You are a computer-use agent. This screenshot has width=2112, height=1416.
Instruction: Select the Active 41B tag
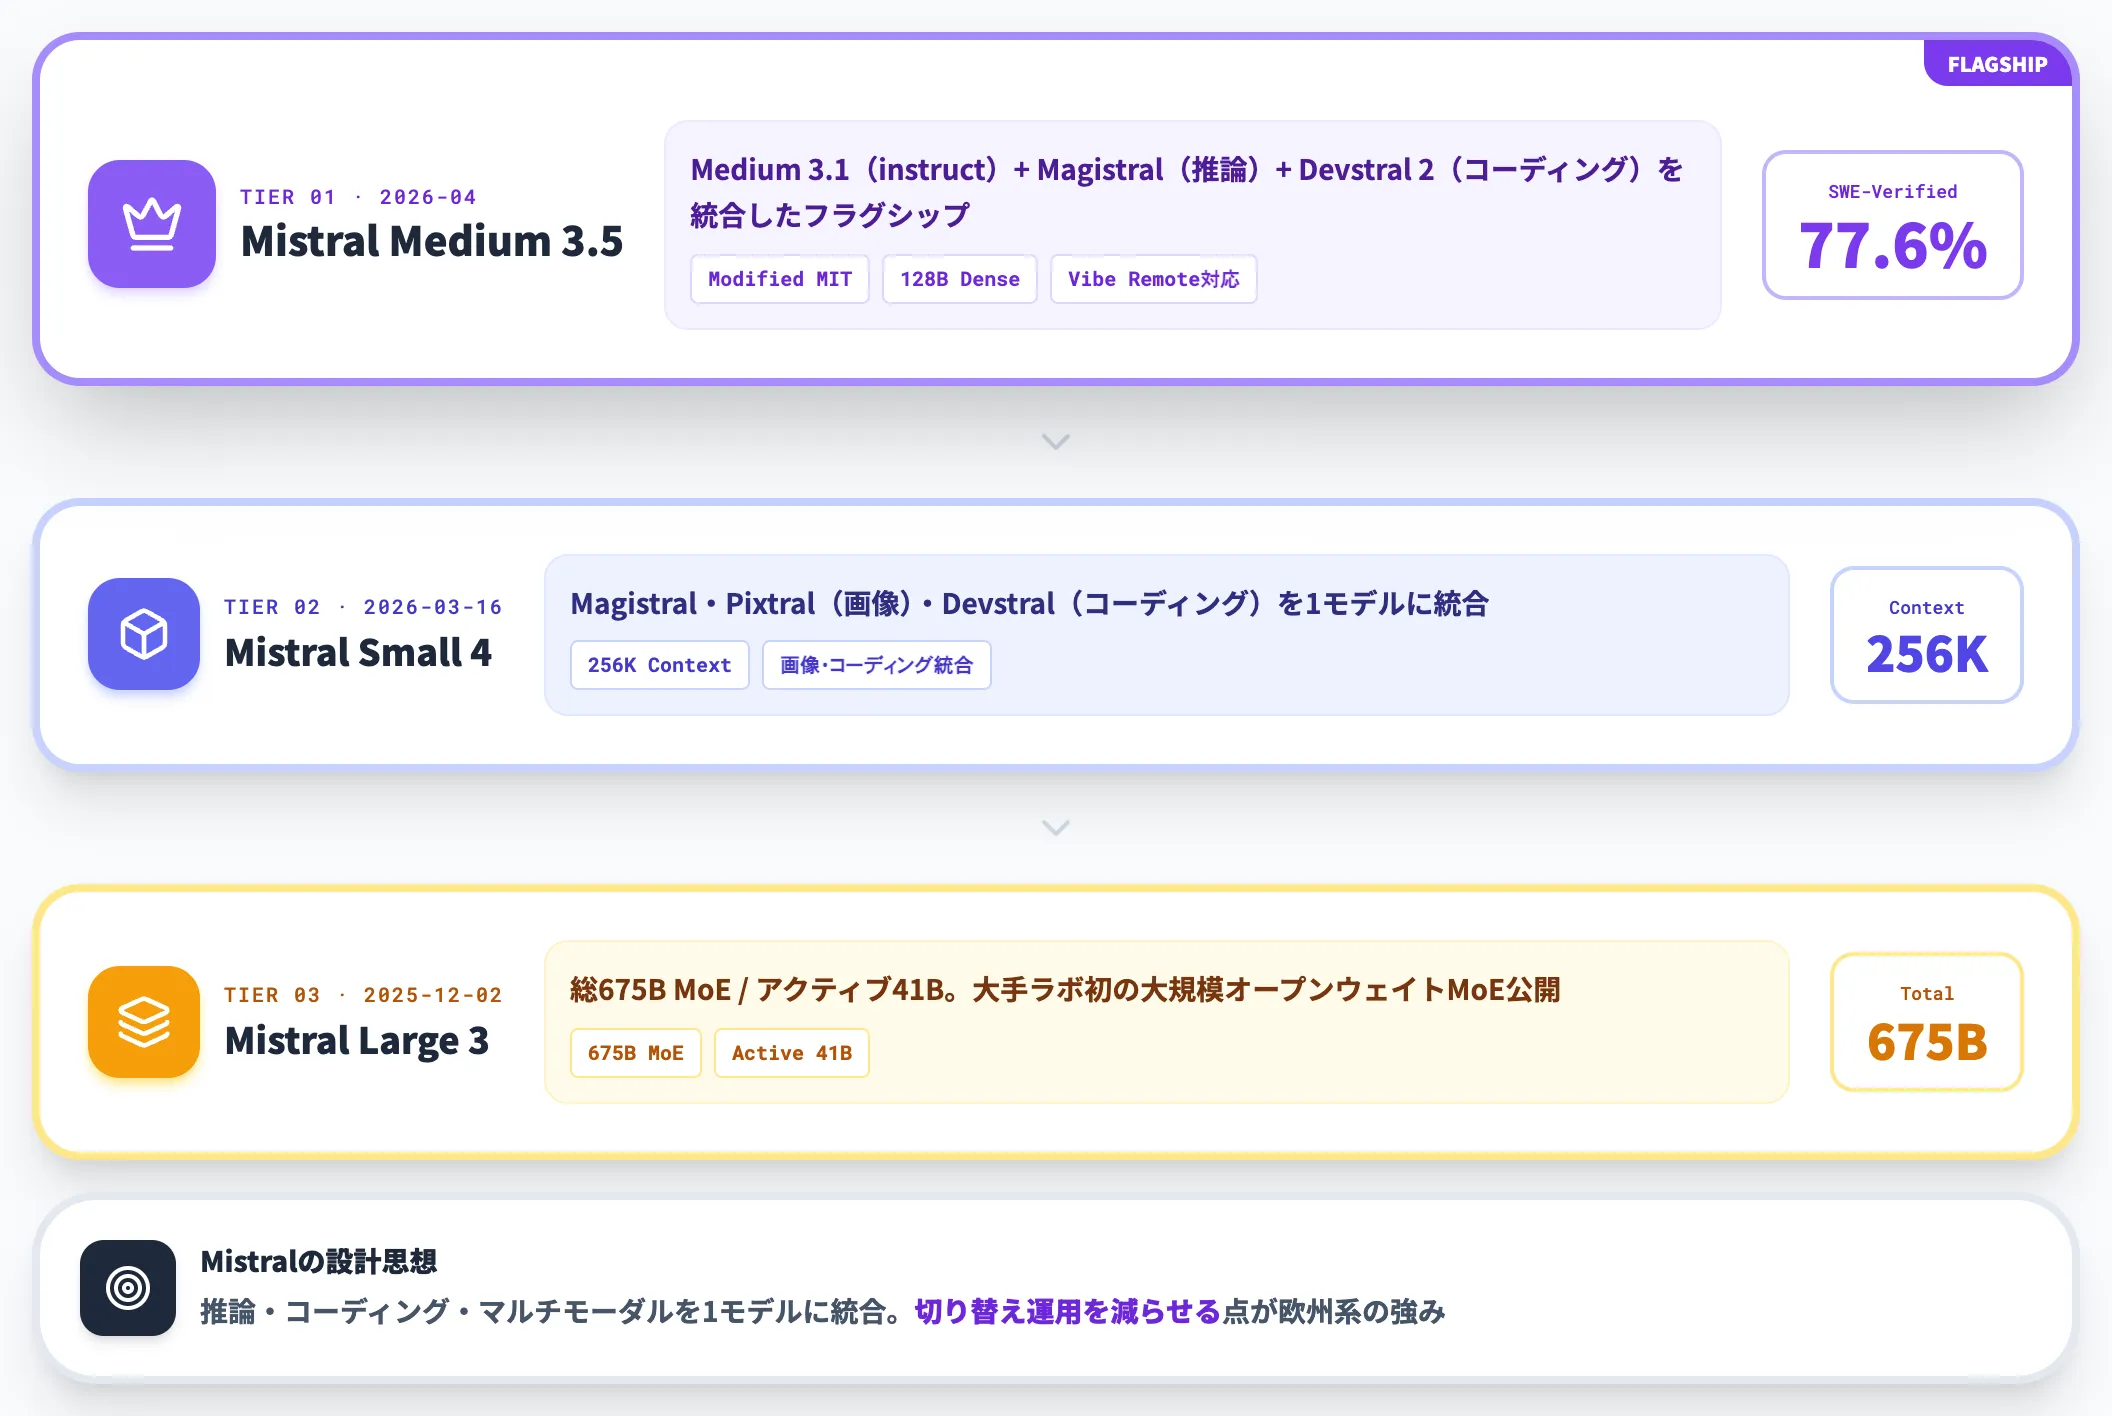click(x=792, y=1053)
